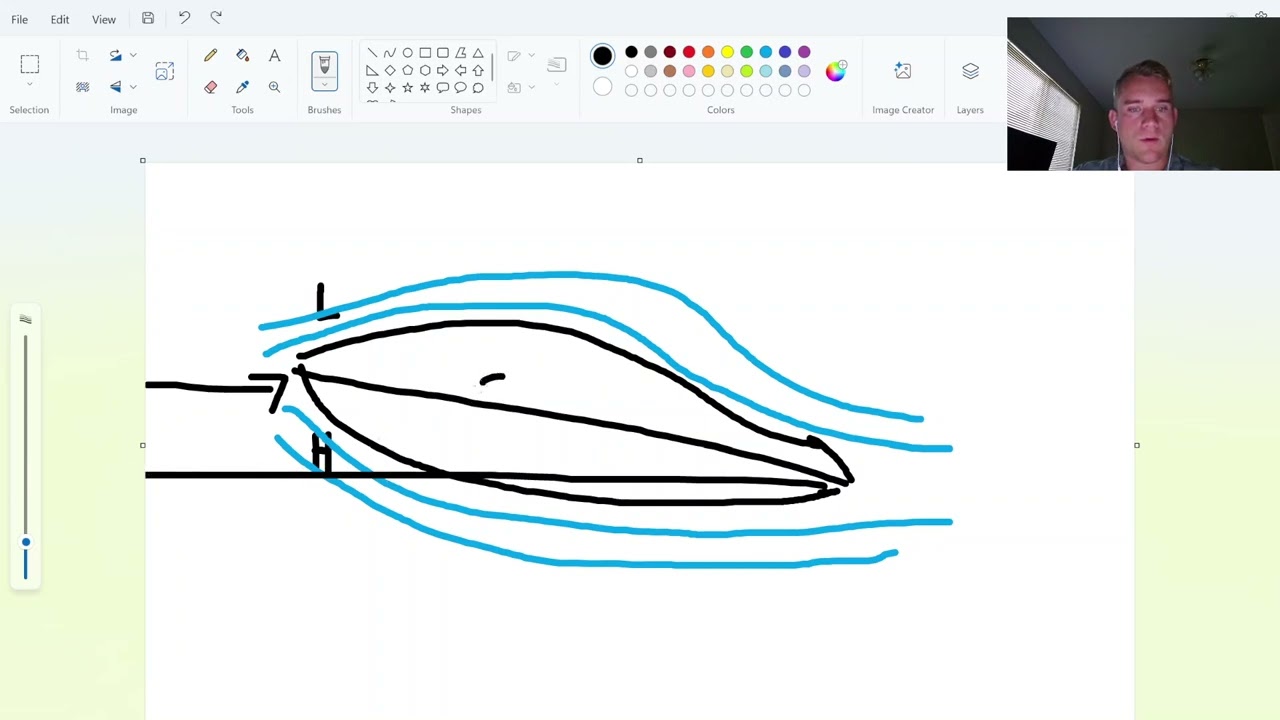Select the Rectangle shape
The height and width of the screenshot is (720, 1280).
point(425,53)
